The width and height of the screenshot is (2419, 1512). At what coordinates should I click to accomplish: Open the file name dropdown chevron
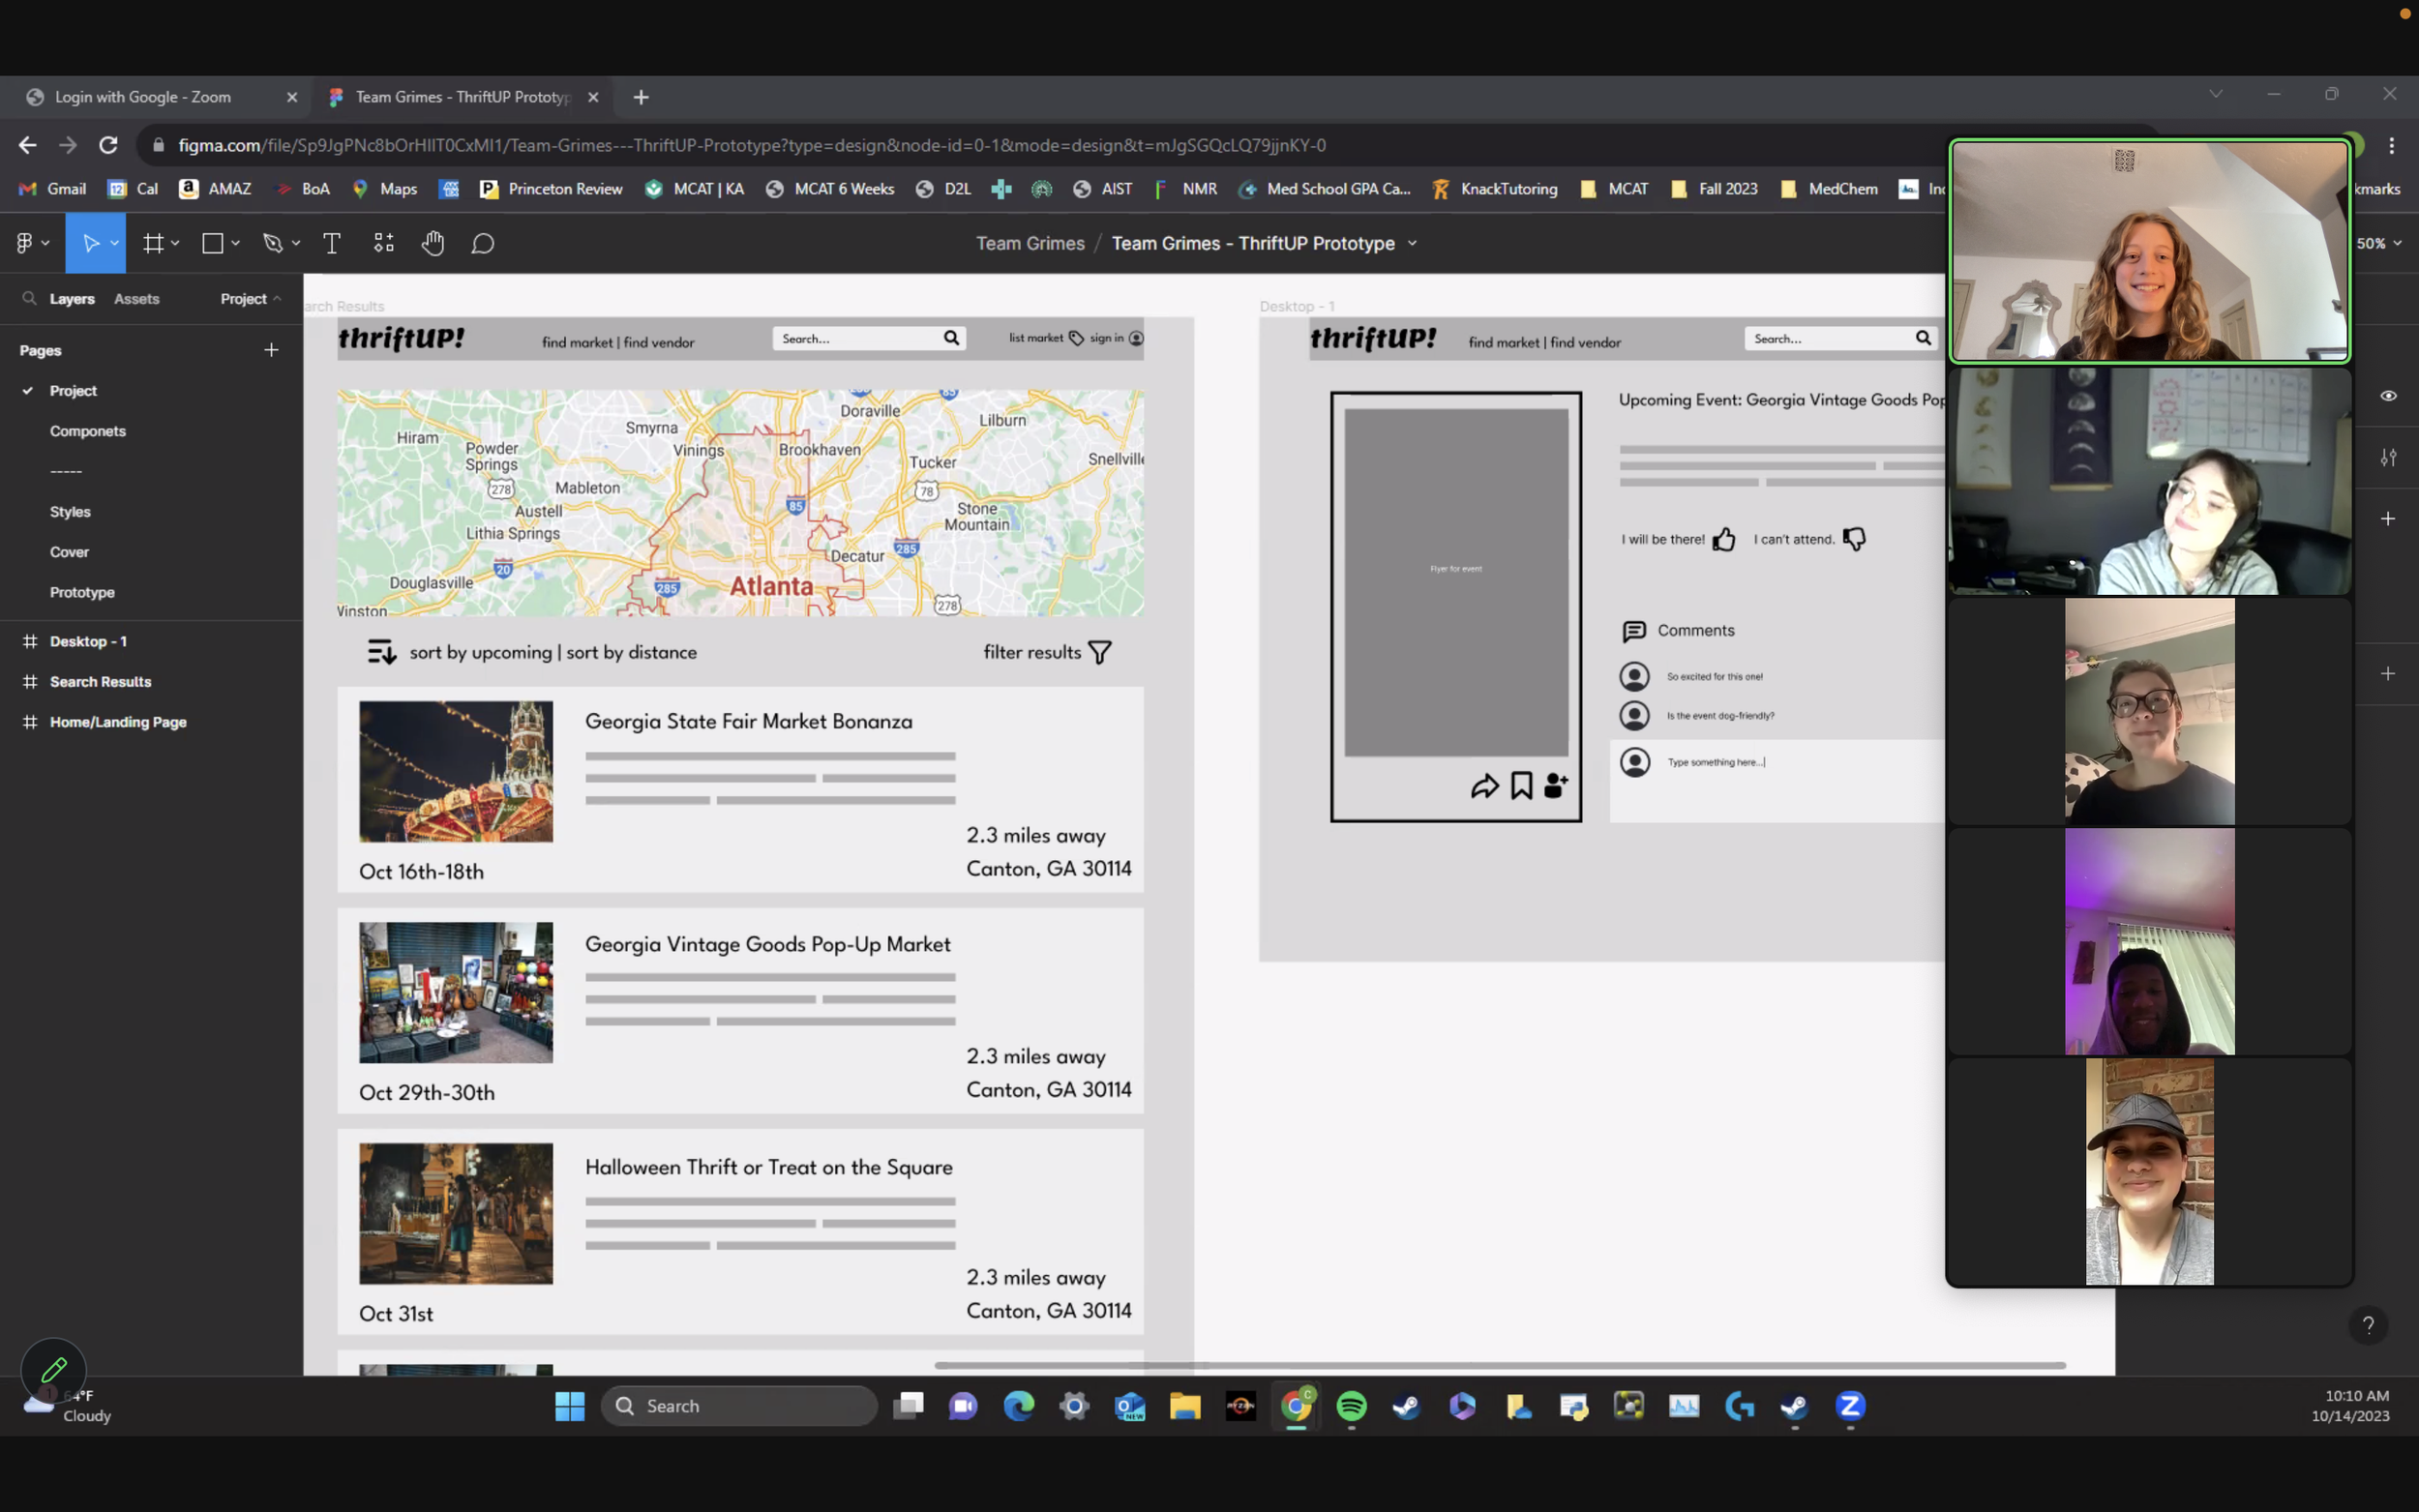pyautogui.click(x=1412, y=243)
